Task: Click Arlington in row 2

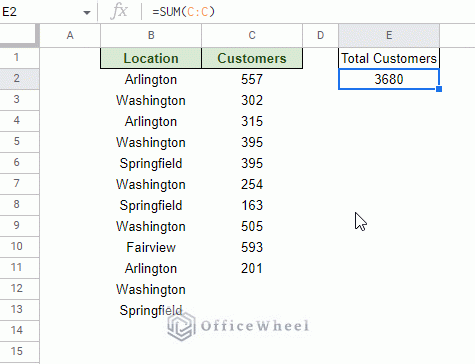Action: point(151,79)
